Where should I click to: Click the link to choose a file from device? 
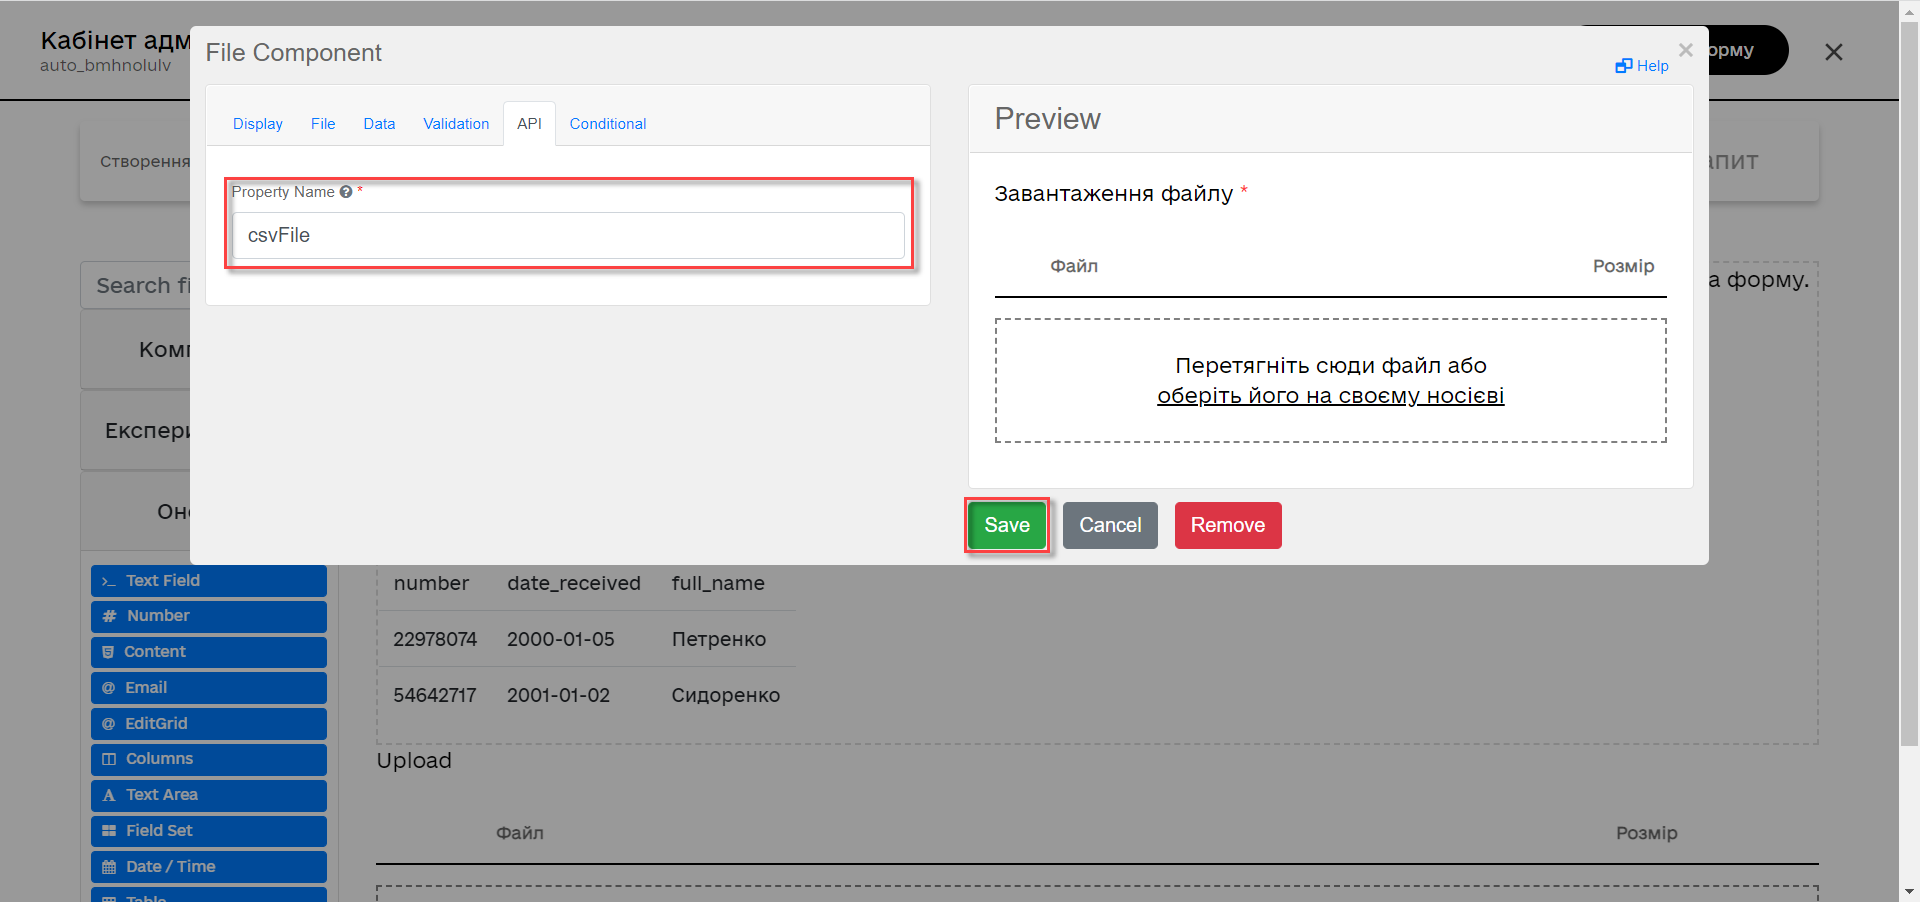pos(1330,396)
